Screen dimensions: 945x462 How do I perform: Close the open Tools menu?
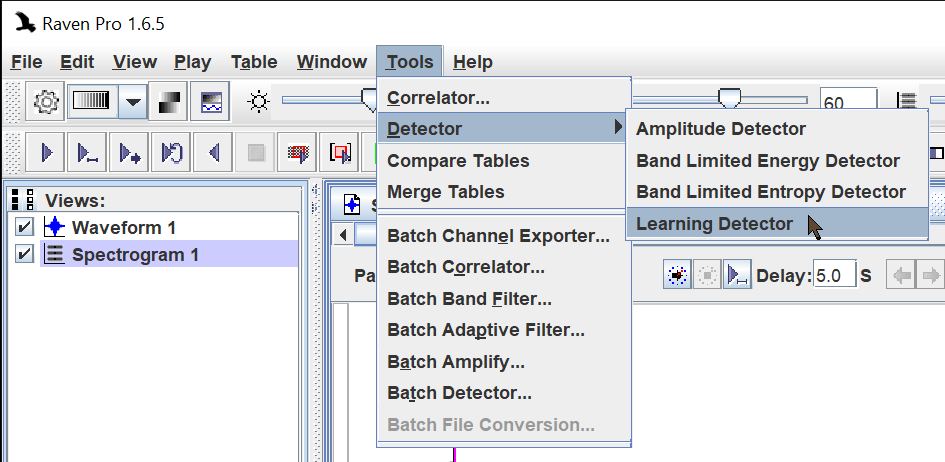[x=410, y=61]
